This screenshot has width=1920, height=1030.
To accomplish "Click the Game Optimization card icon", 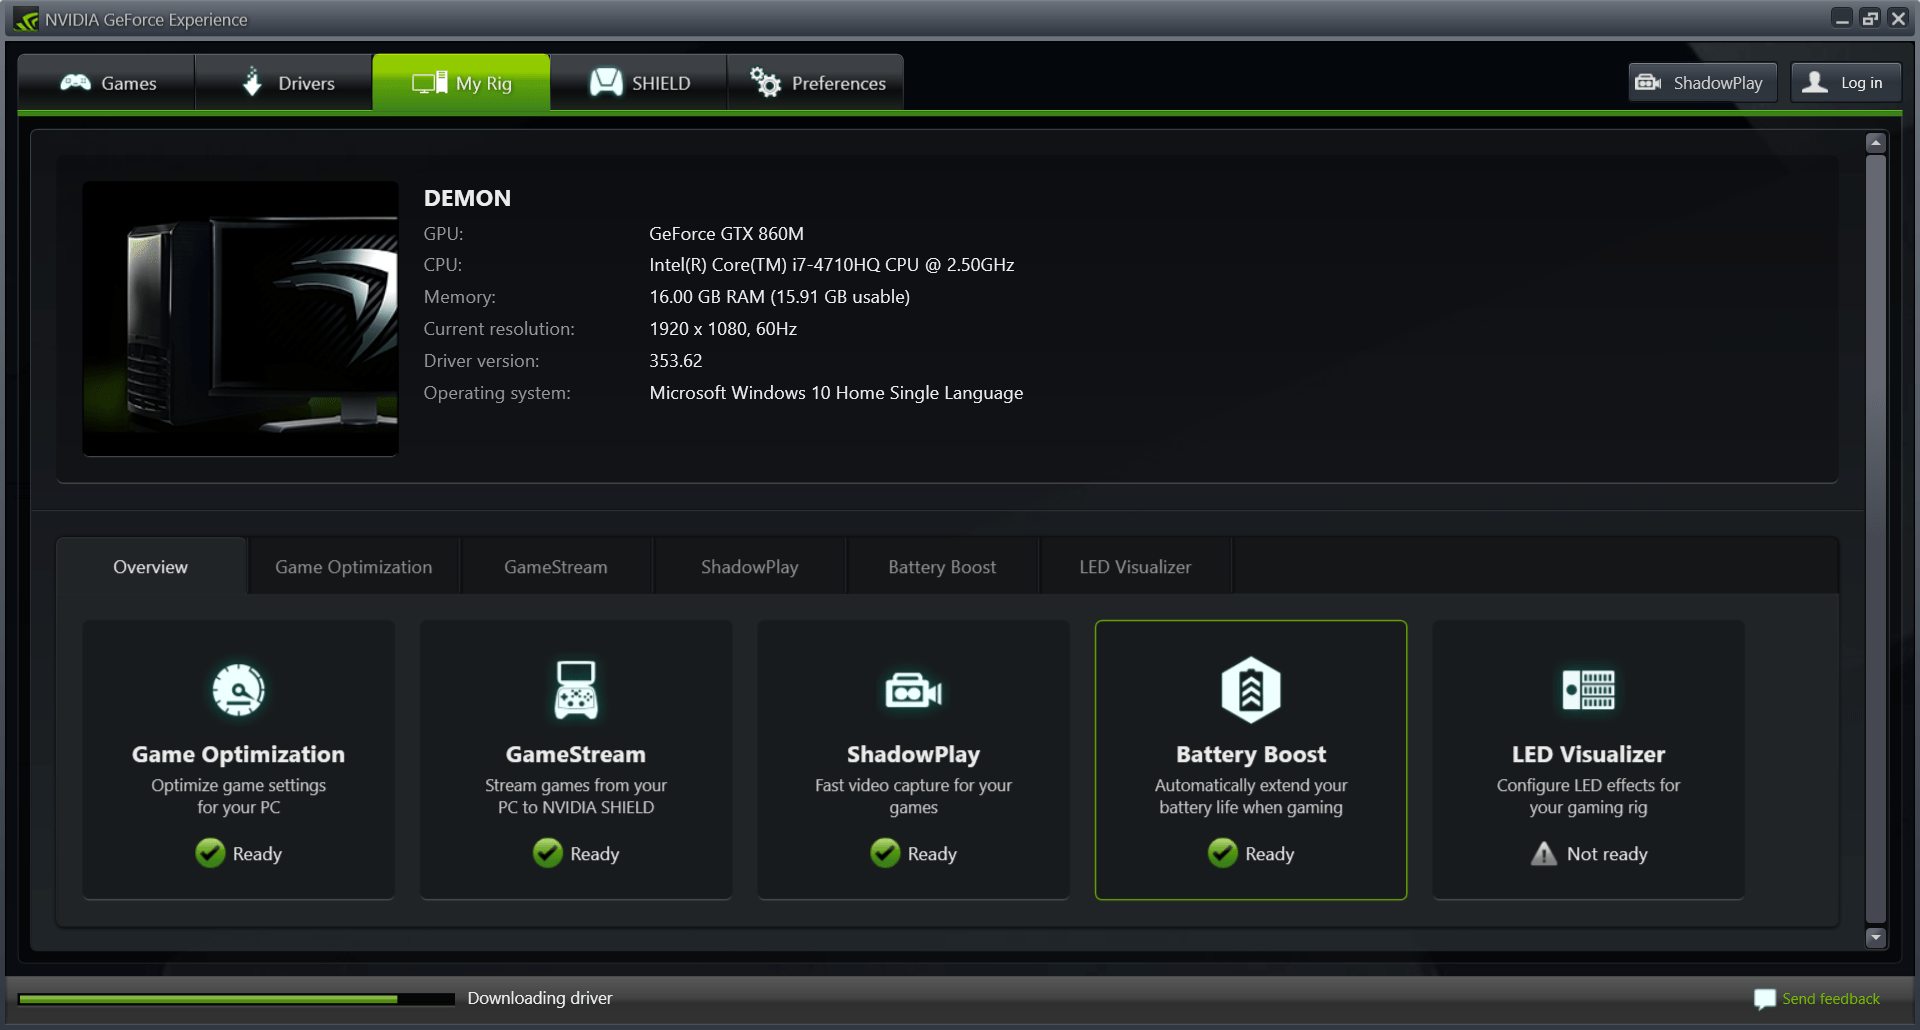I will 238,690.
